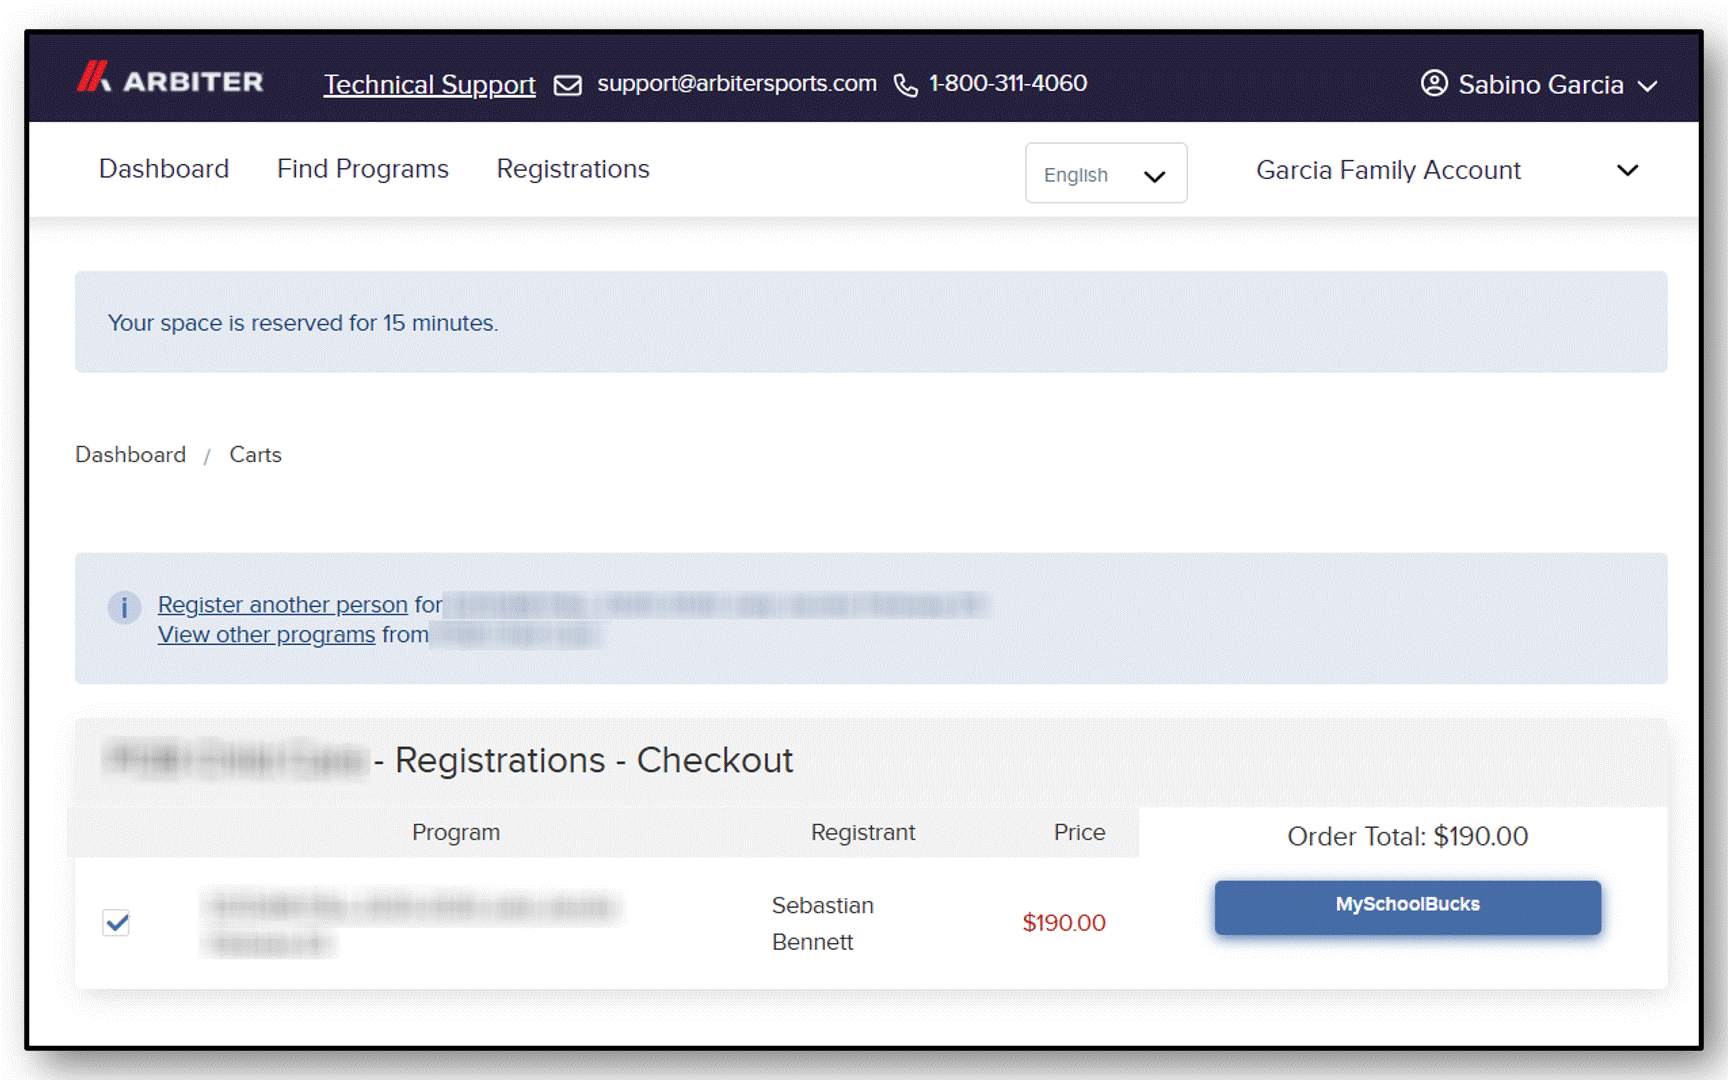This screenshot has width=1728, height=1080.
Task: Click the Order Total: $190.00 text
Action: coord(1407,836)
